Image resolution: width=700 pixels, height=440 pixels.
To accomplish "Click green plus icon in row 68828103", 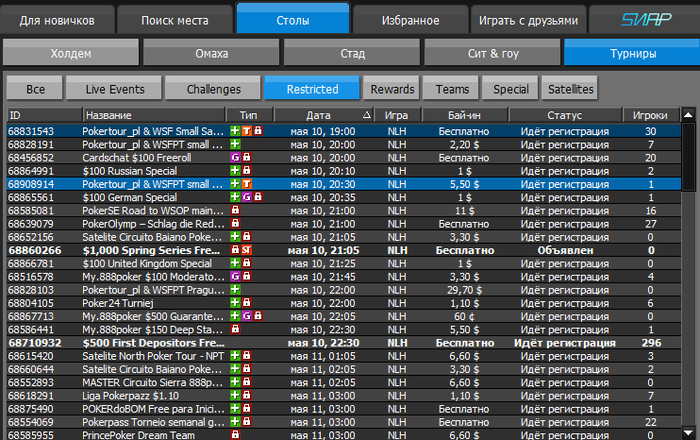I will [x=235, y=290].
